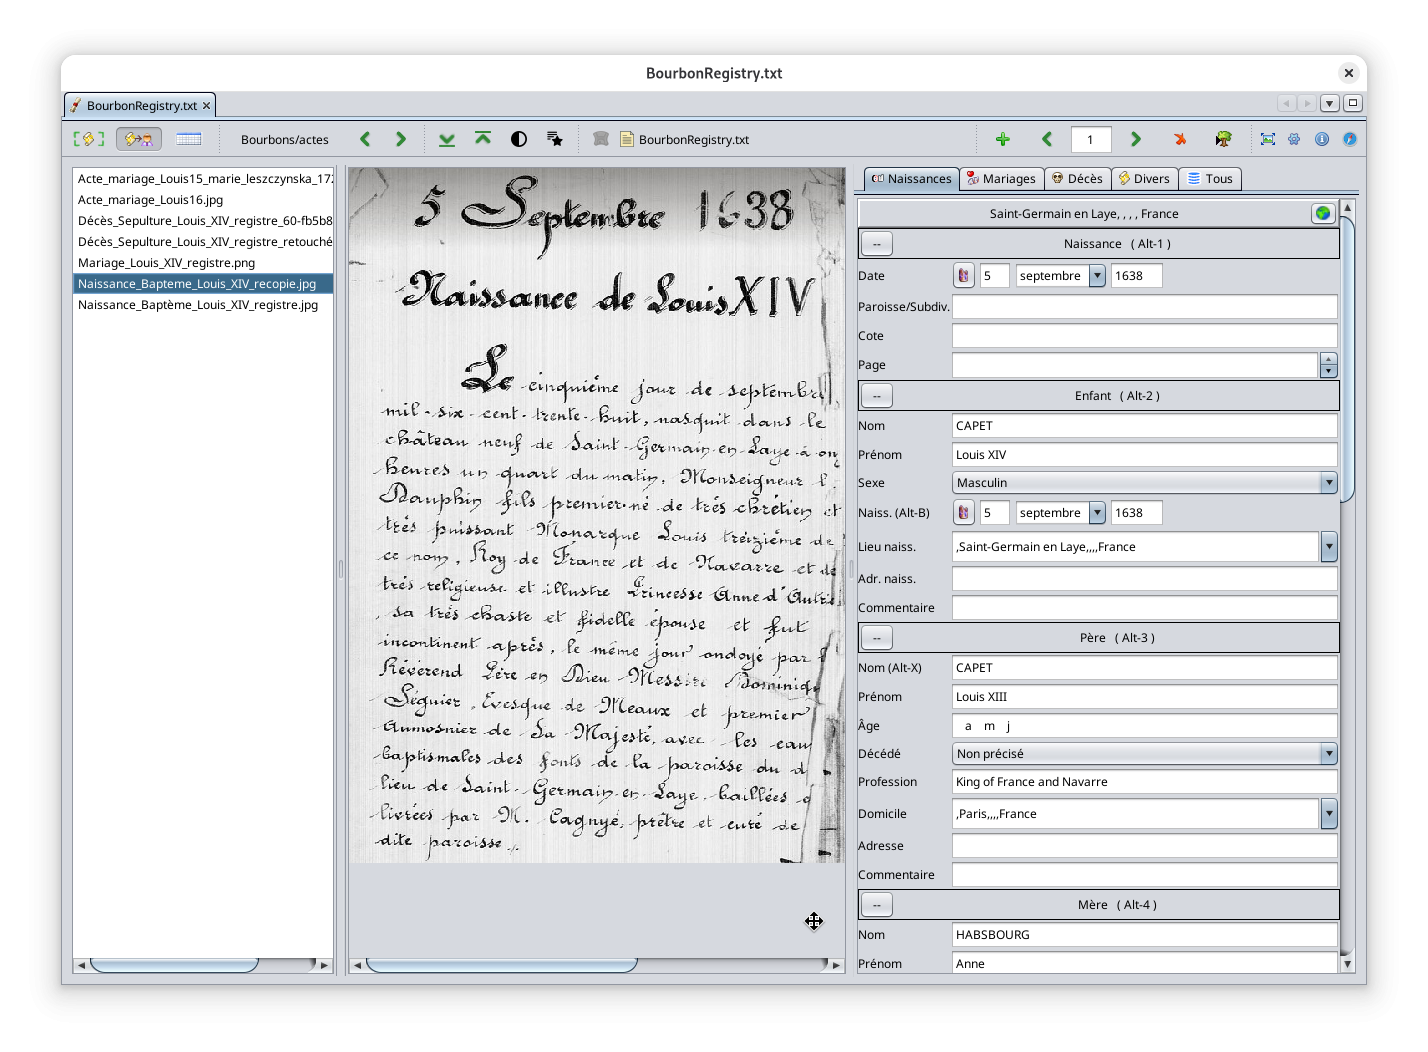Click the Profession field King of France
Screen dimensions: 1428x1052
(x=1144, y=781)
